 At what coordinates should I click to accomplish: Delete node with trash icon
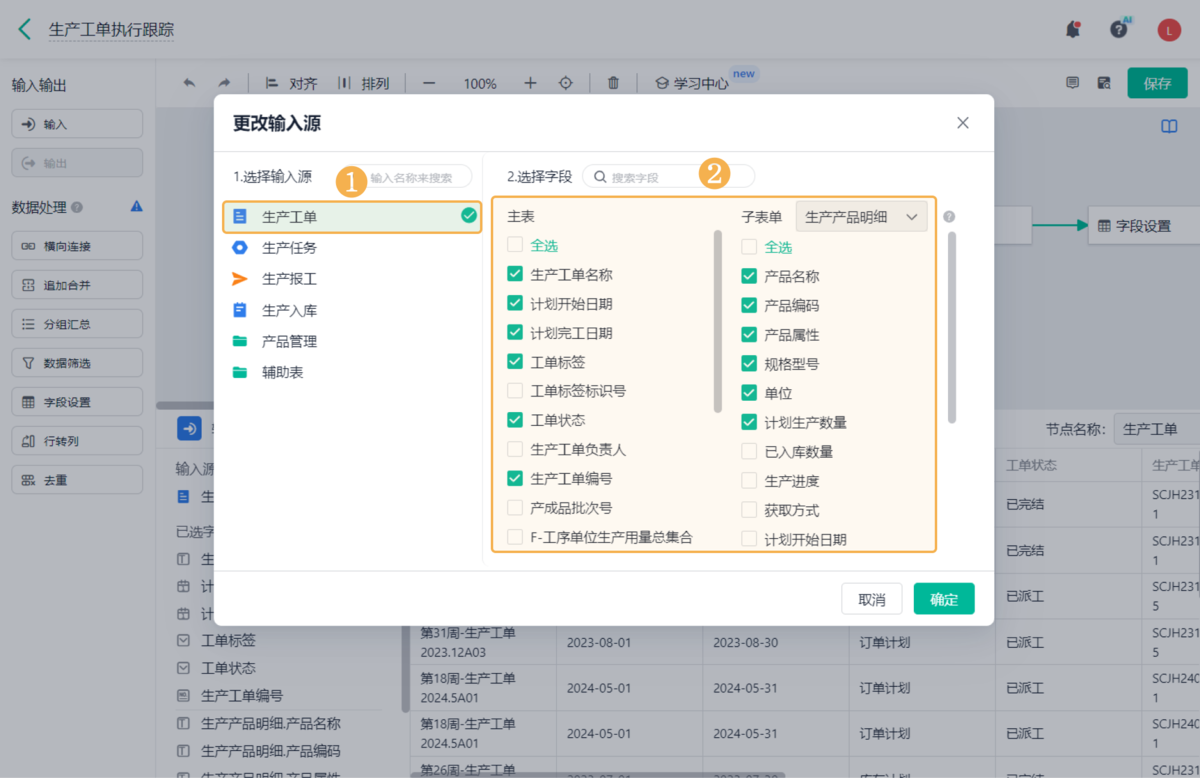coord(614,83)
